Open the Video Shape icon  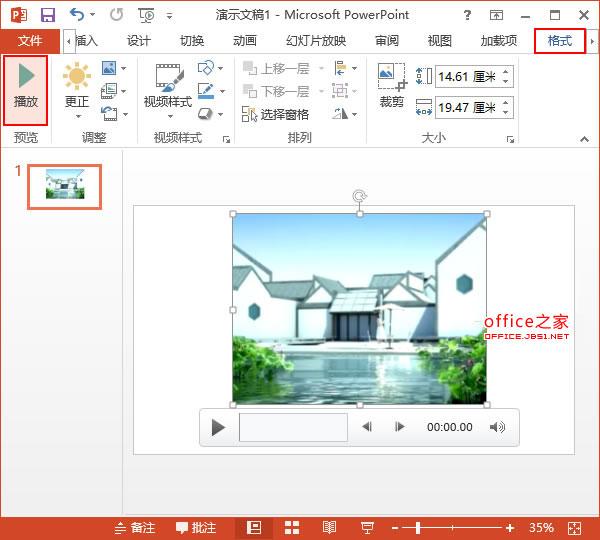click(206, 68)
